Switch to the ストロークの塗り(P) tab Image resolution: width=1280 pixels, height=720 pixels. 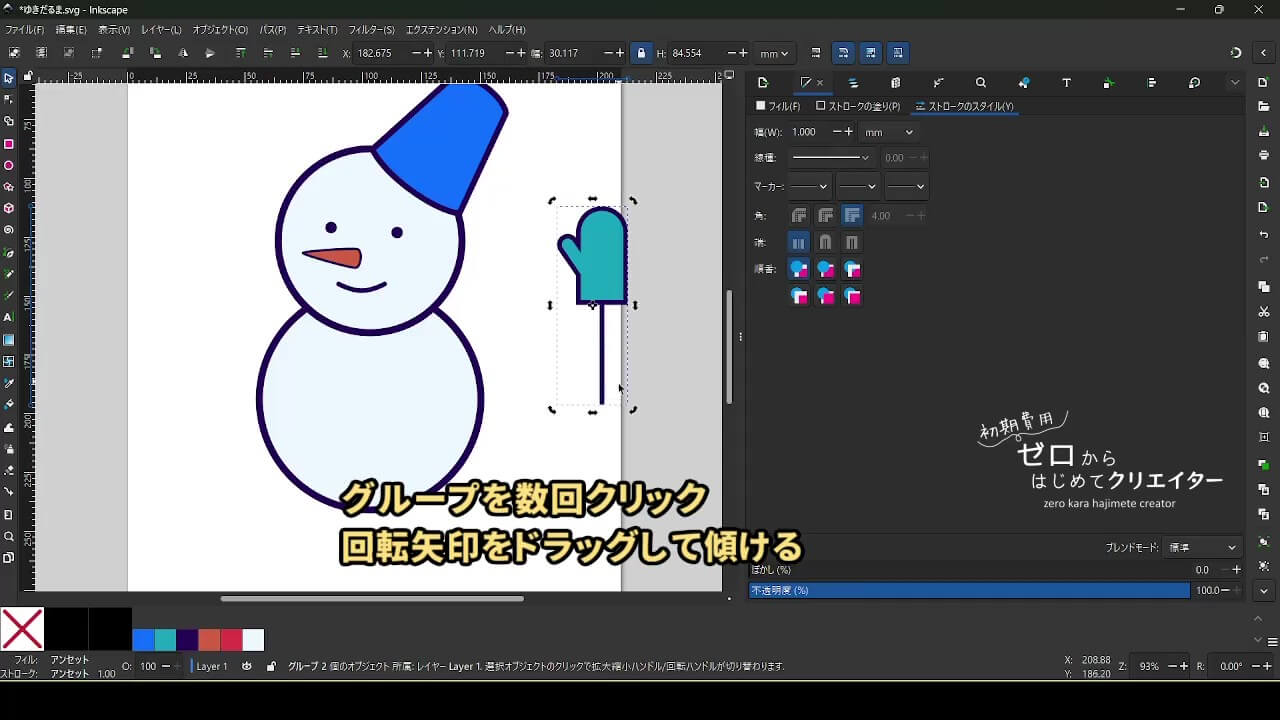point(858,106)
